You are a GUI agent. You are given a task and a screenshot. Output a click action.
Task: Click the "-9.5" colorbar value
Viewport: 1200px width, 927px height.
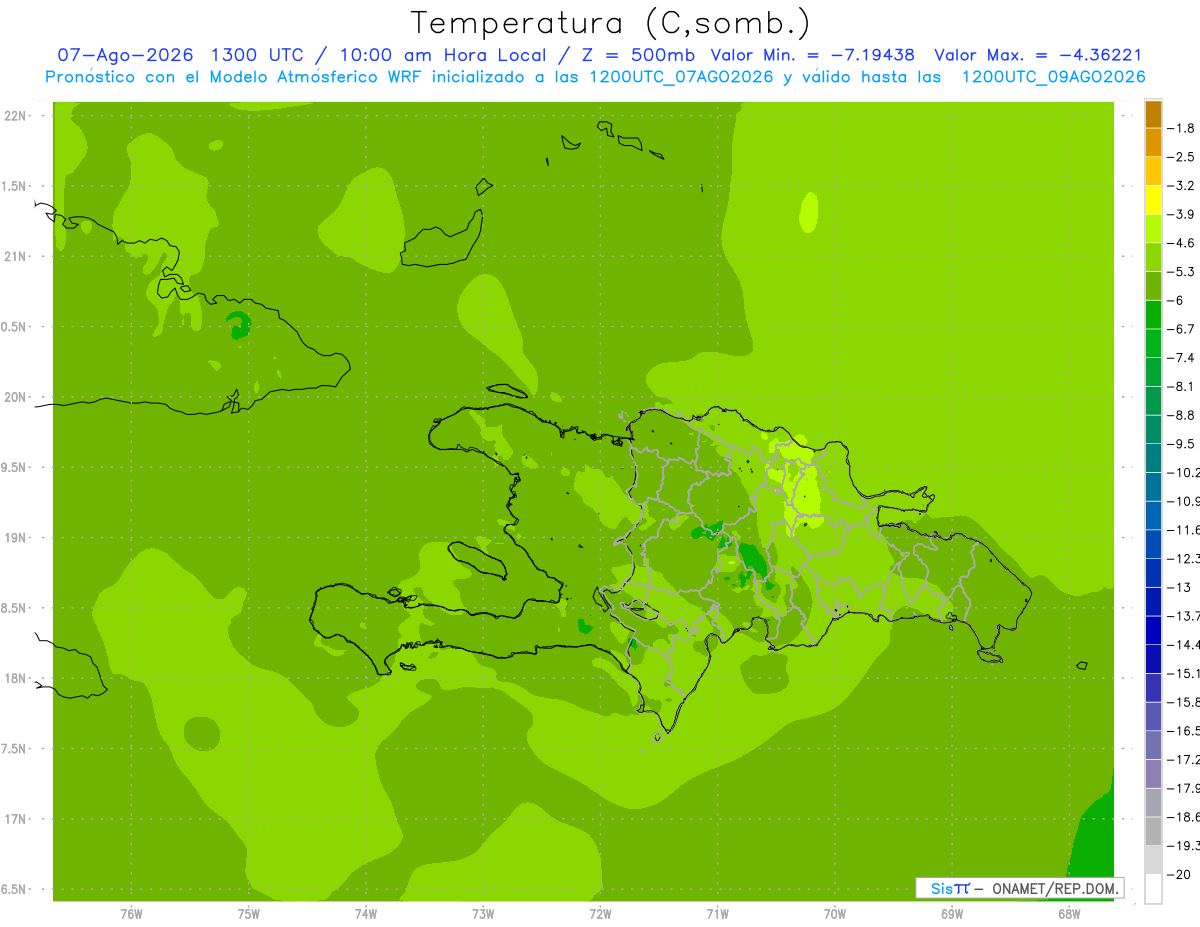1181,444
